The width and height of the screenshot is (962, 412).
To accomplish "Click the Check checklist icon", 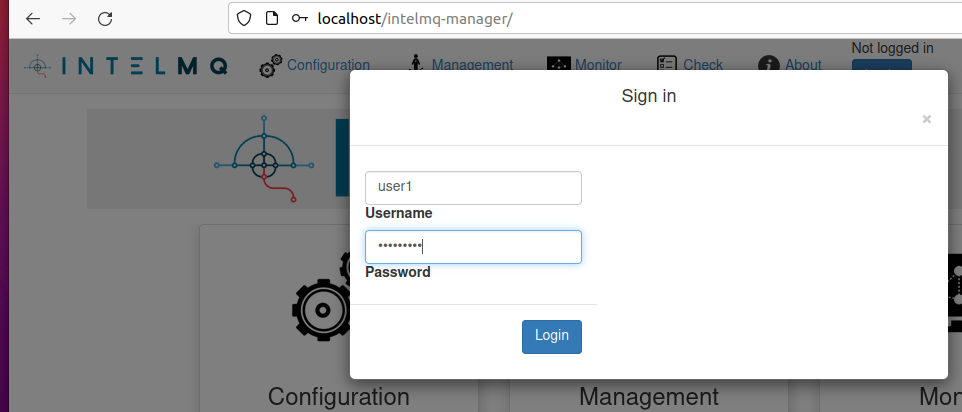I will click(x=667, y=64).
